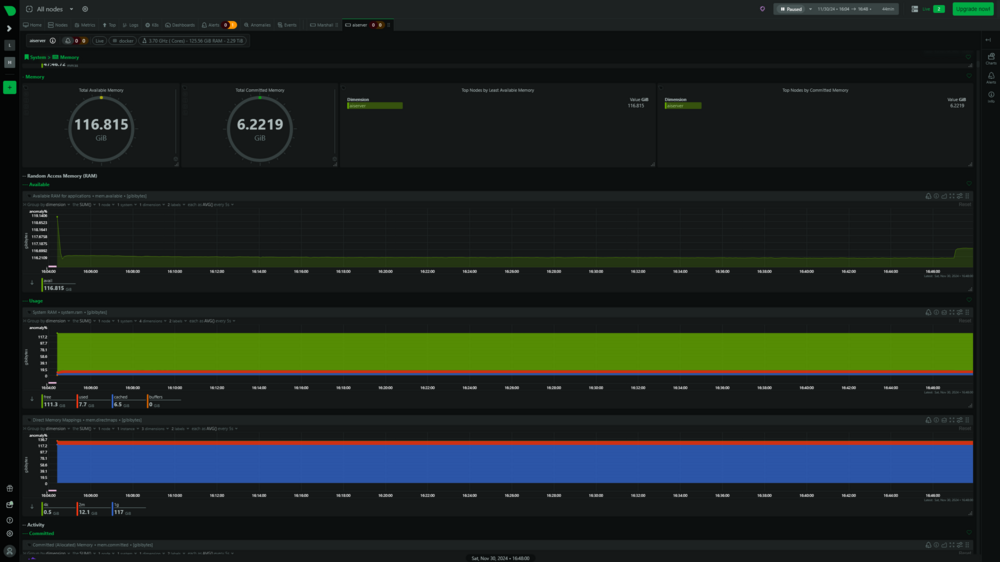Toggle the cached dimension in System RAM legend
The height and width of the screenshot is (562, 1000).
[x=128, y=401]
